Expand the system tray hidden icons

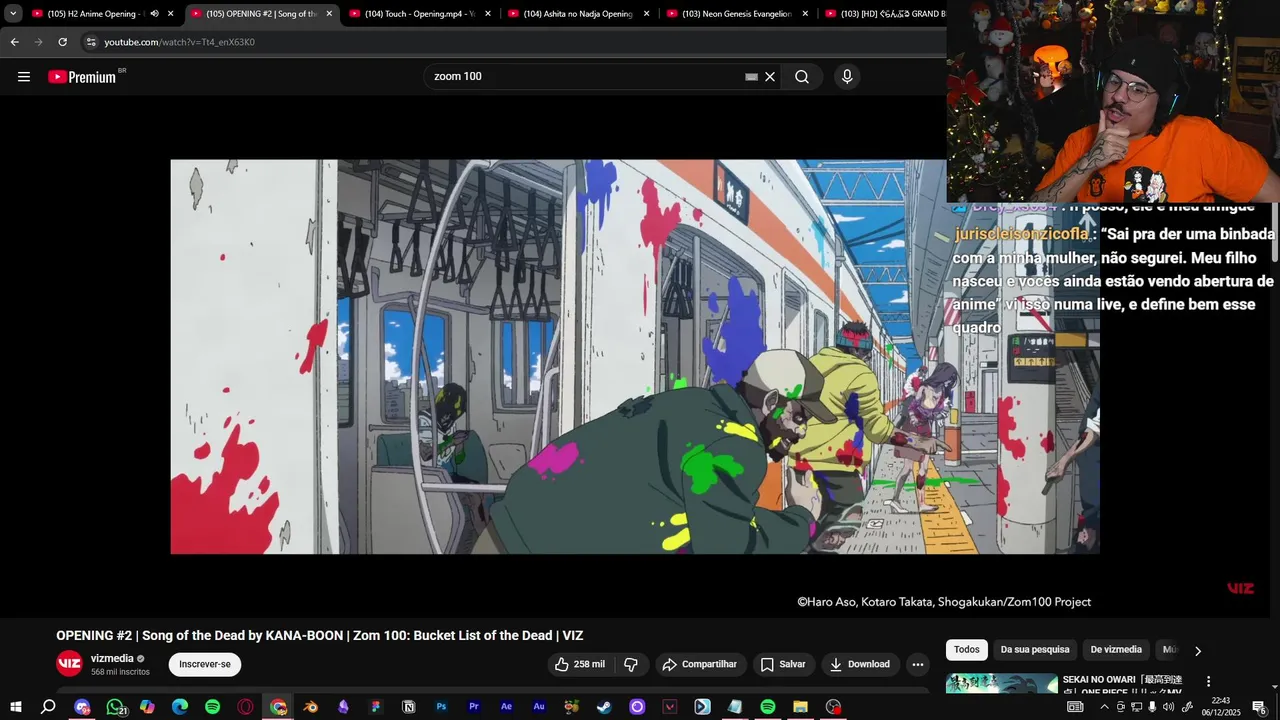point(1105,707)
